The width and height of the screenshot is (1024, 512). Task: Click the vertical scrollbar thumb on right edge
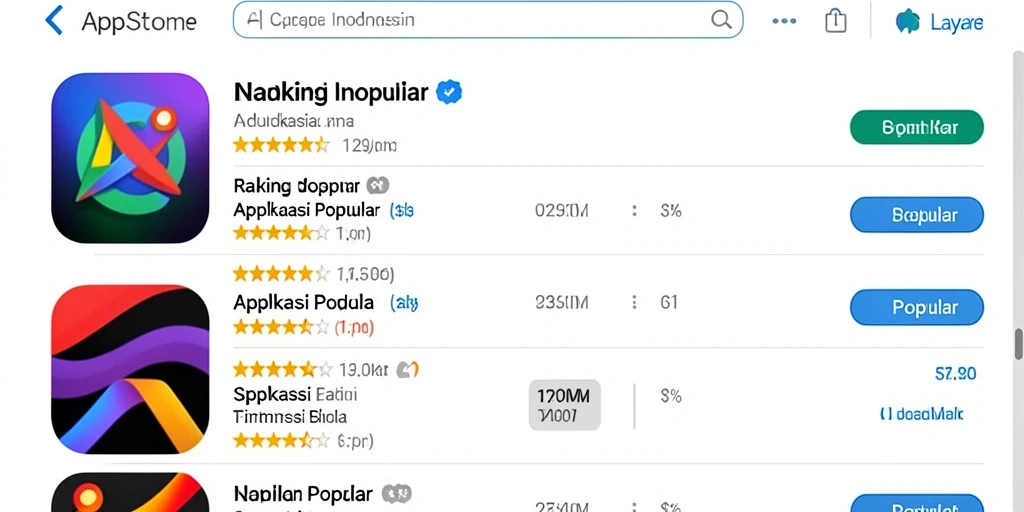click(1018, 345)
